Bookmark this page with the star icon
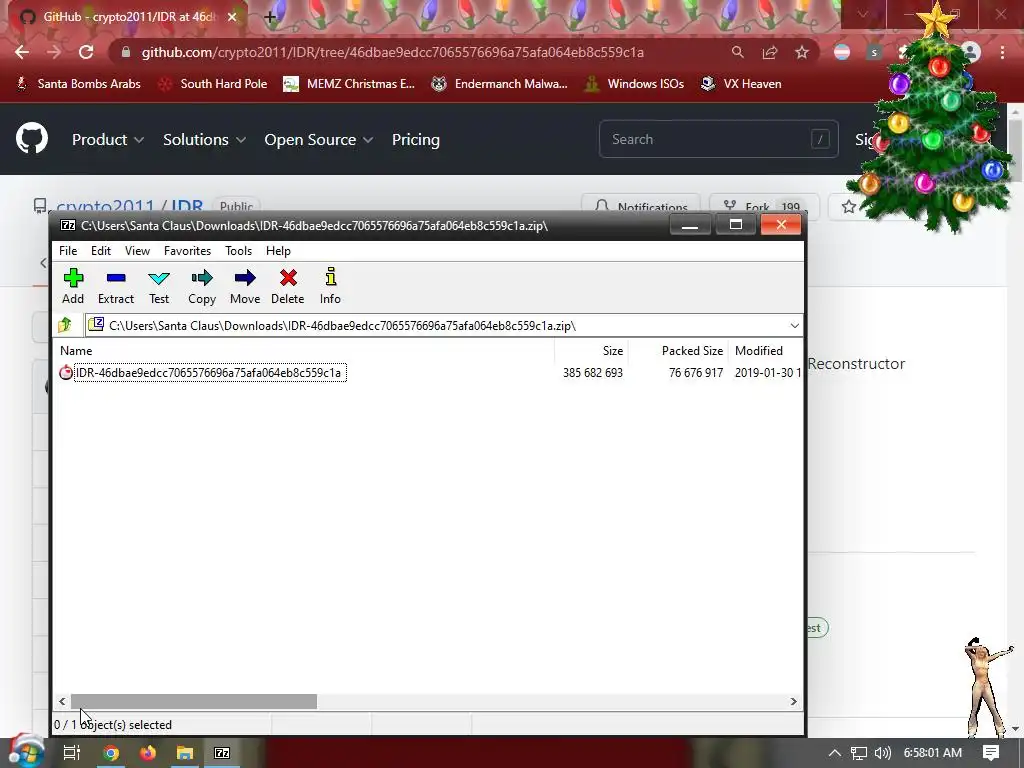Viewport: 1024px width, 768px height. (802, 52)
